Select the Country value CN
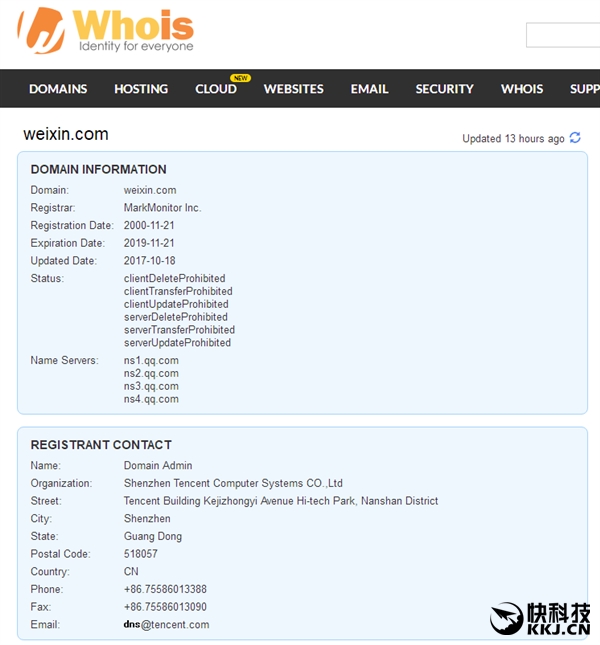Screen dimensions: 600x645 [131, 572]
